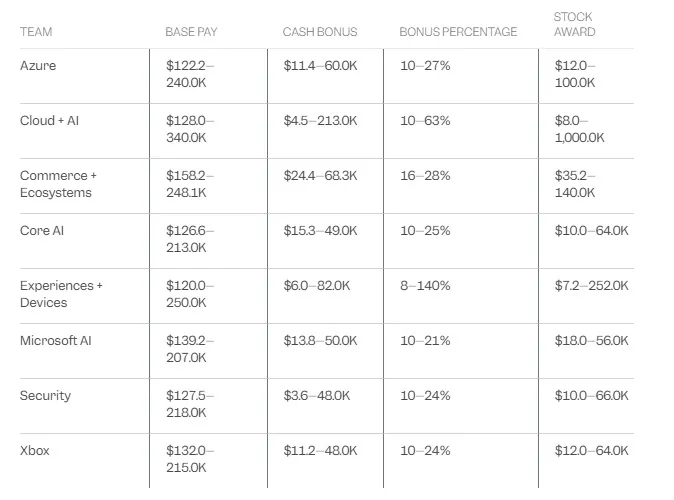The image size is (674, 500).
Task: Select the Security team row label
Action: pos(45,396)
